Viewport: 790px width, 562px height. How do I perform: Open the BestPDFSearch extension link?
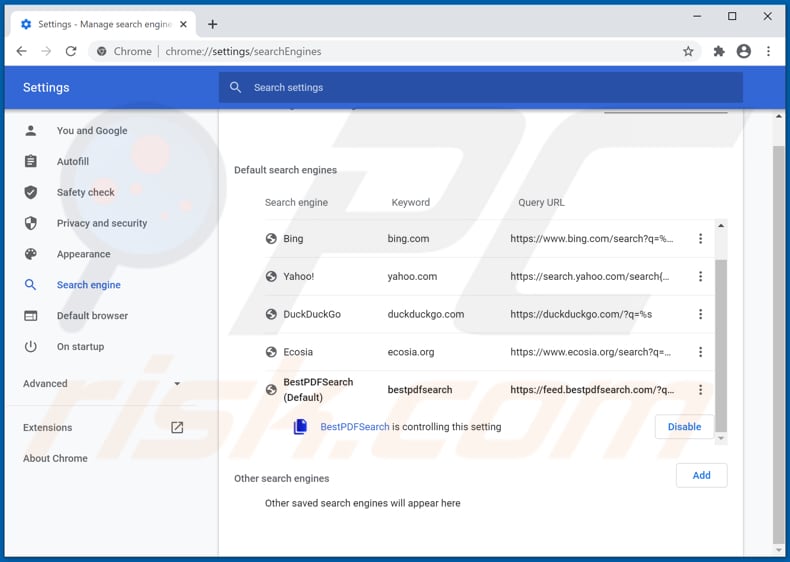click(x=354, y=427)
